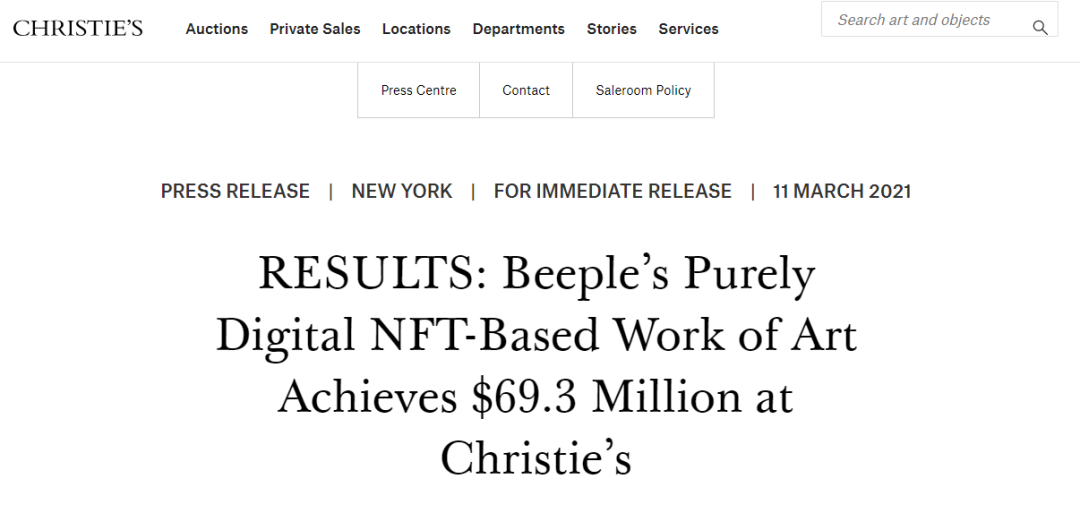Click the search magnifier icon
The height and width of the screenshot is (513, 1080).
[1040, 28]
